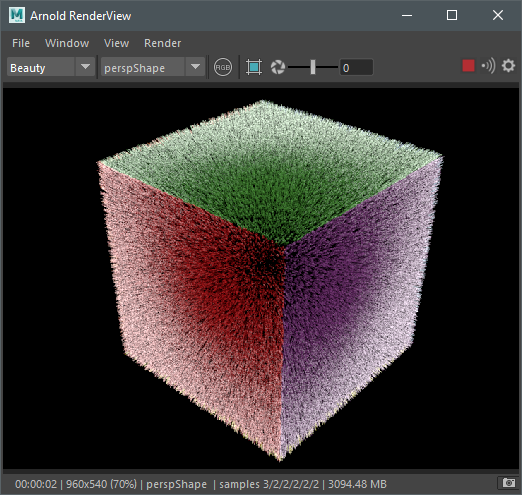Minimize the Arnold RenderView window

407,15
